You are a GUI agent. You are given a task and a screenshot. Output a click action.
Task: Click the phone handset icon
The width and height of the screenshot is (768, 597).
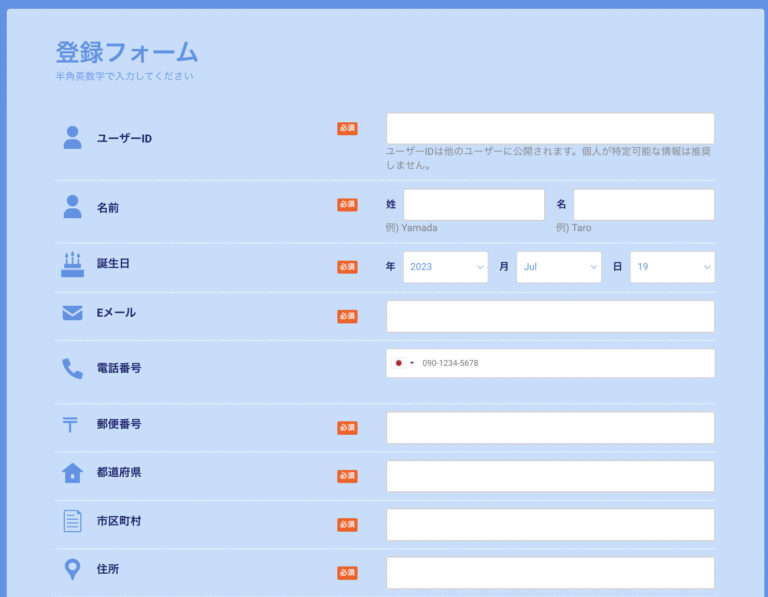(72, 369)
